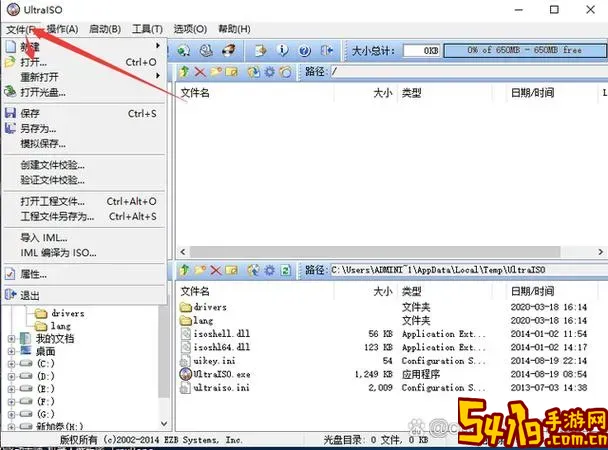608x450 pixels.
Task: Expand the 重新打开 submenu
Action: (84, 77)
